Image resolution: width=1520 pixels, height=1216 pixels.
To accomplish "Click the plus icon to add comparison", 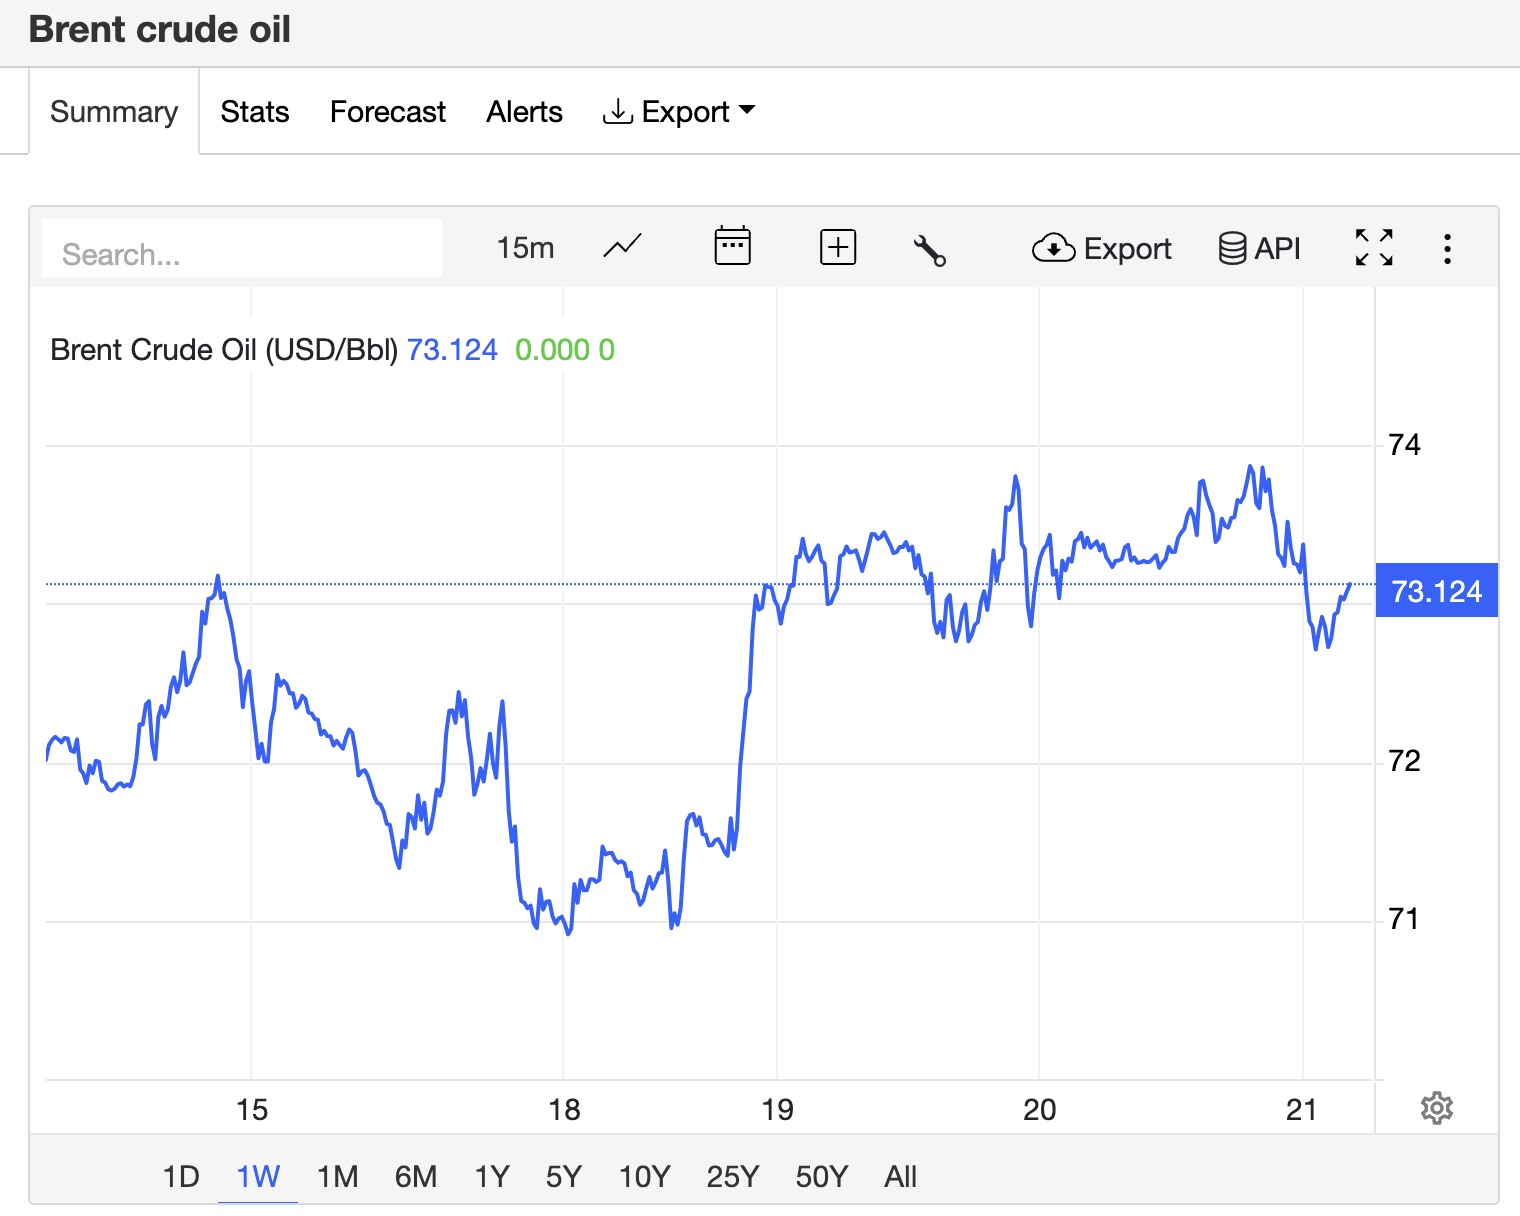I will click(x=838, y=247).
